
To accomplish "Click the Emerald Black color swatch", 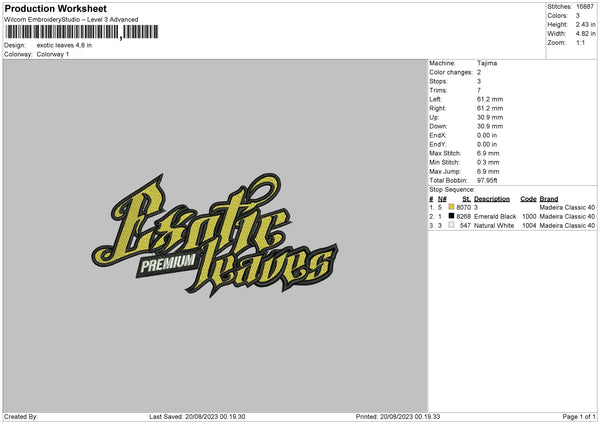I will [x=452, y=216].
